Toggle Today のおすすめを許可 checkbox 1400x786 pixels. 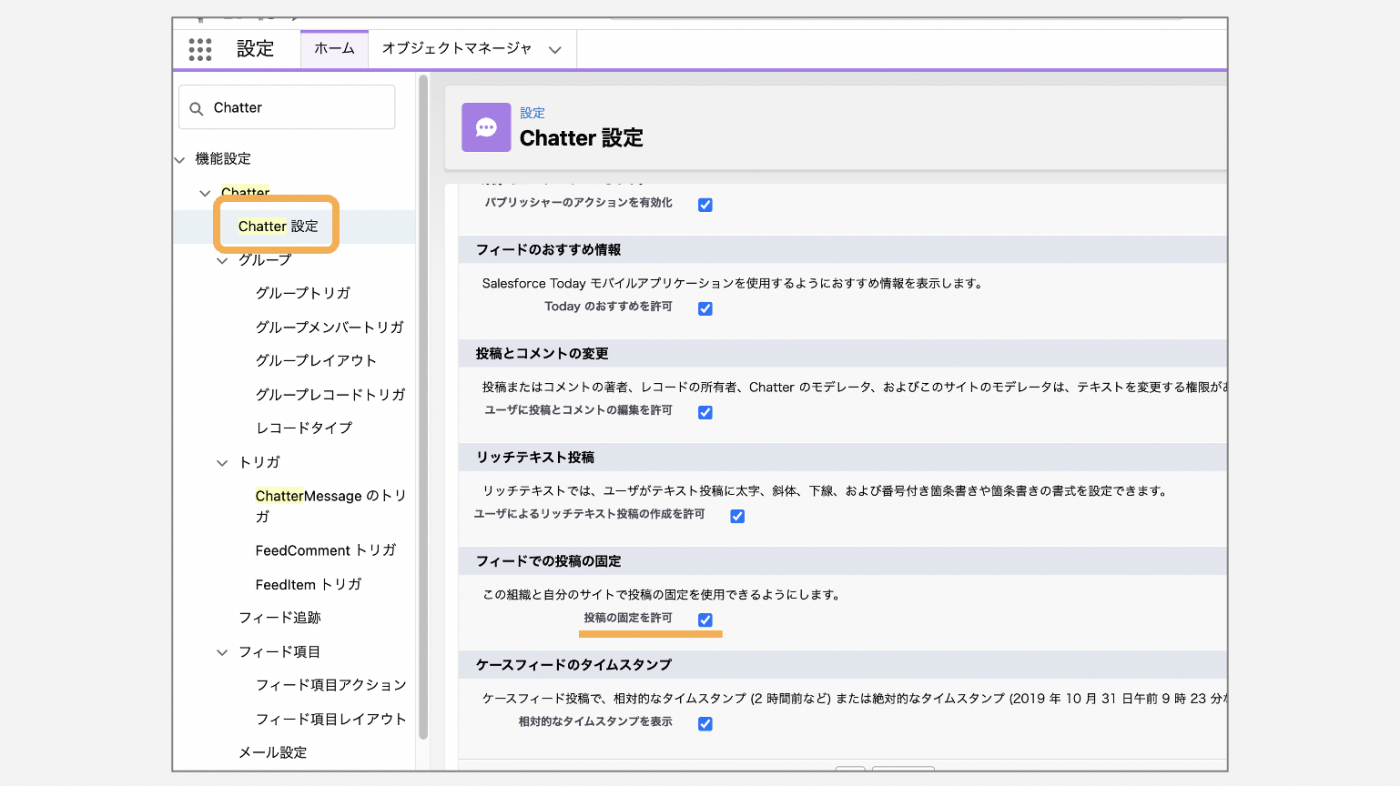pos(705,308)
